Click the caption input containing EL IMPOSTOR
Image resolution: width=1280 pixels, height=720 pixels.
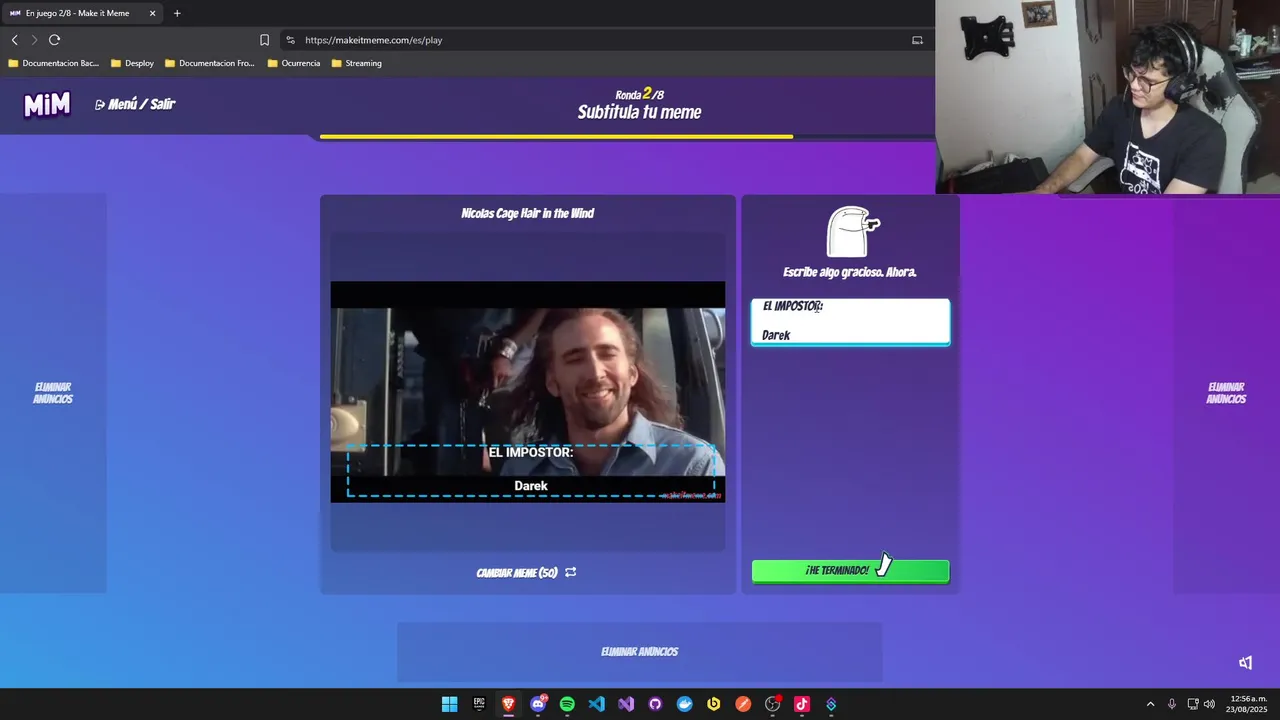(850, 321)
